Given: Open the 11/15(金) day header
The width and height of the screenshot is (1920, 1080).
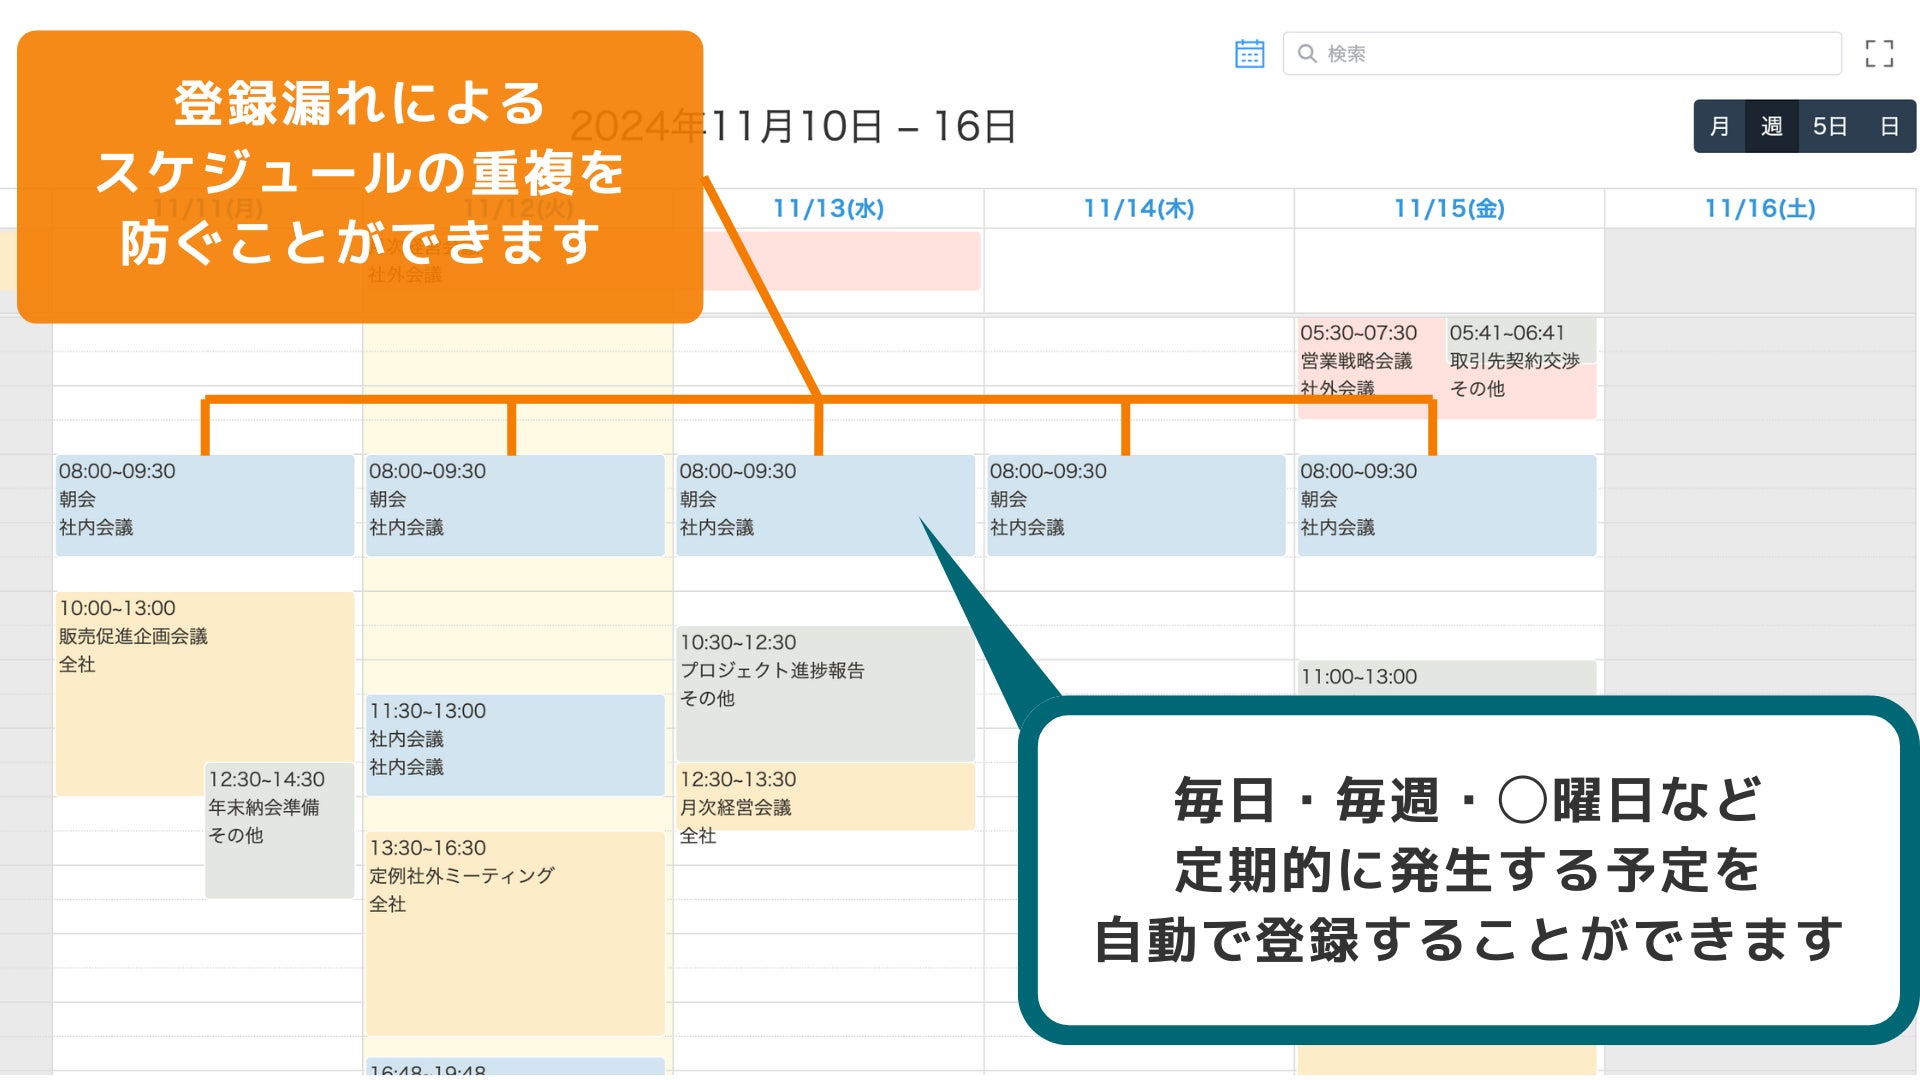Looking at the screenshot, I should (1449, 209).
